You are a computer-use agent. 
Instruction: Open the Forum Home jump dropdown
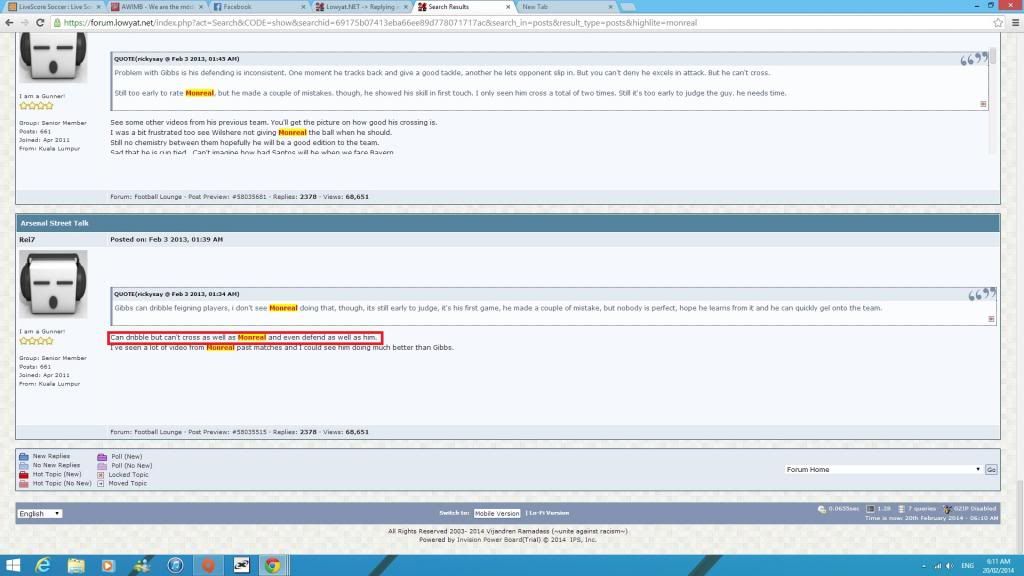882,469
